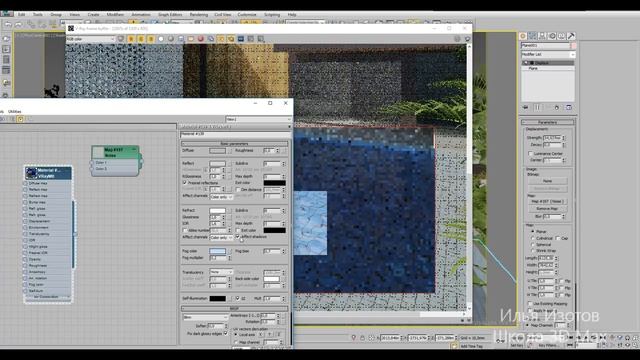Enable Luminance Center checkbox
640x360 pixels.
point(530,153)
